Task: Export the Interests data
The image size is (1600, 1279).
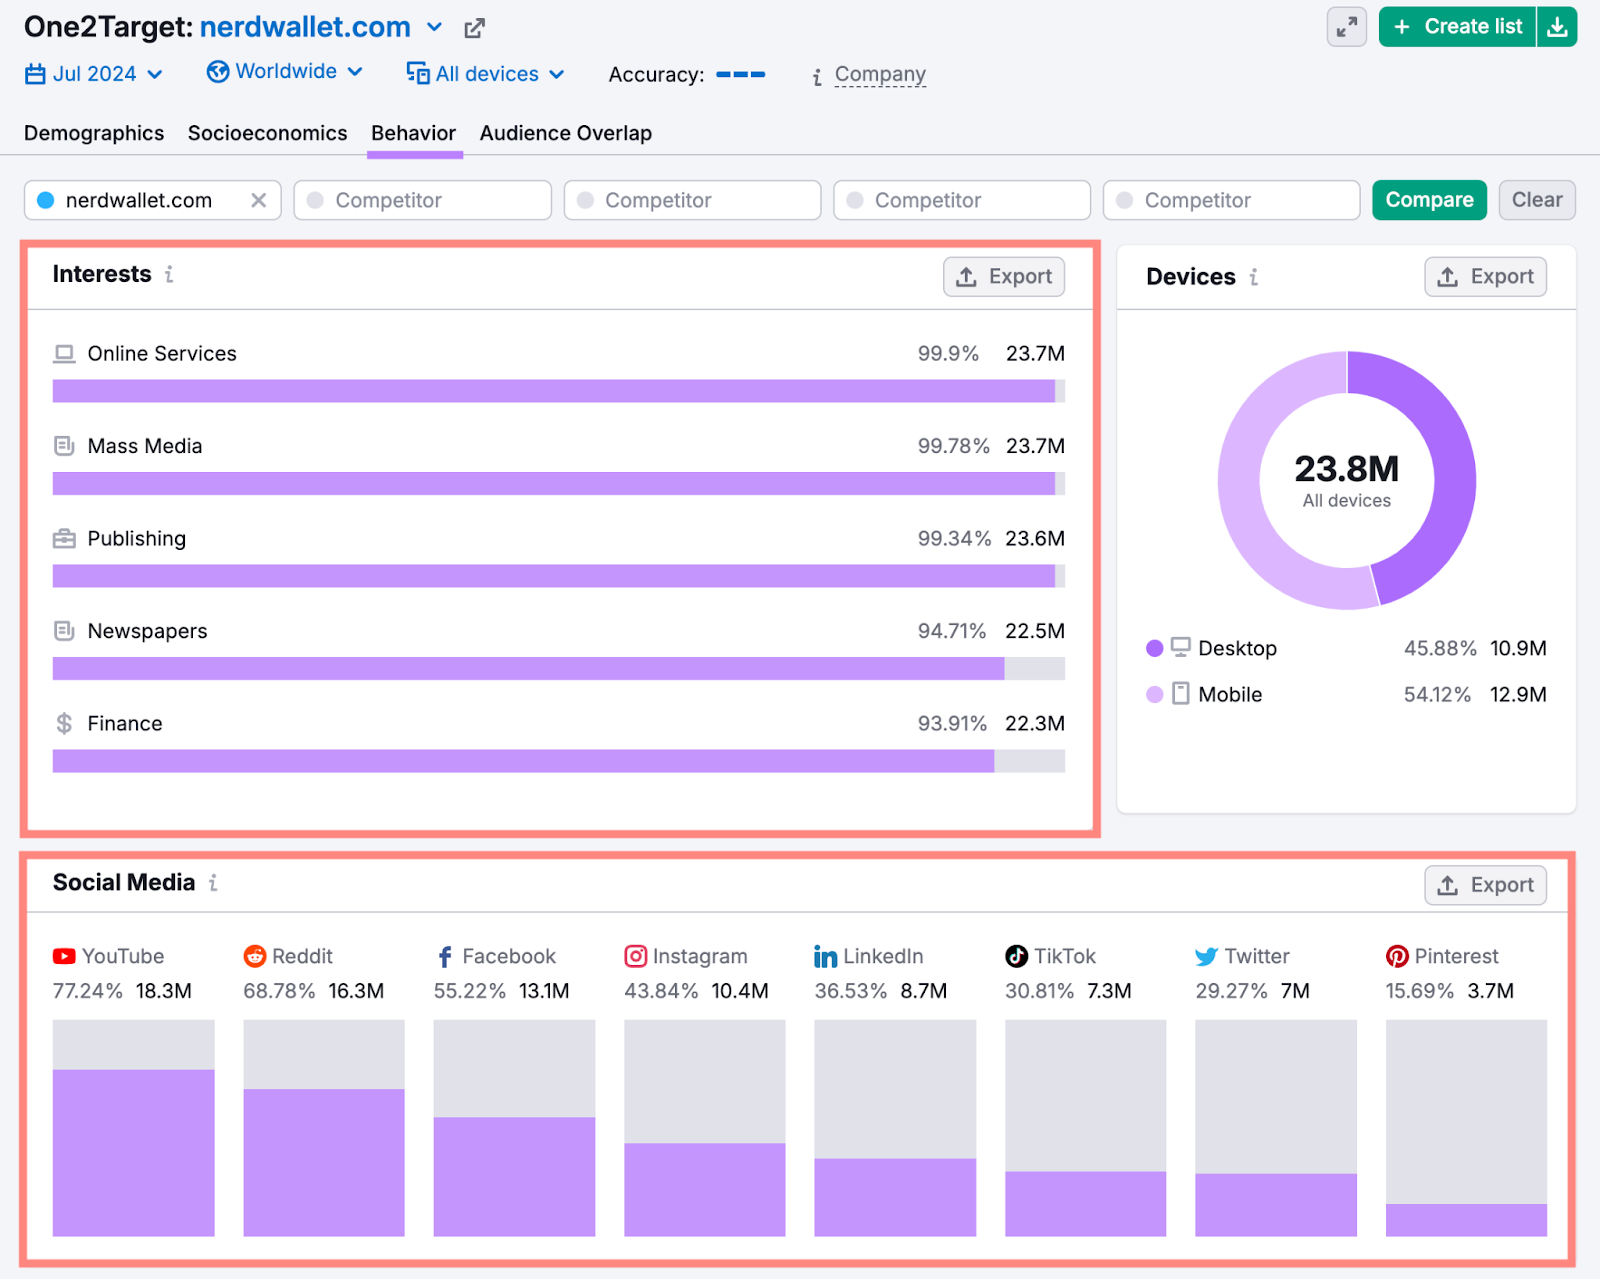Action: (1003, 276)
